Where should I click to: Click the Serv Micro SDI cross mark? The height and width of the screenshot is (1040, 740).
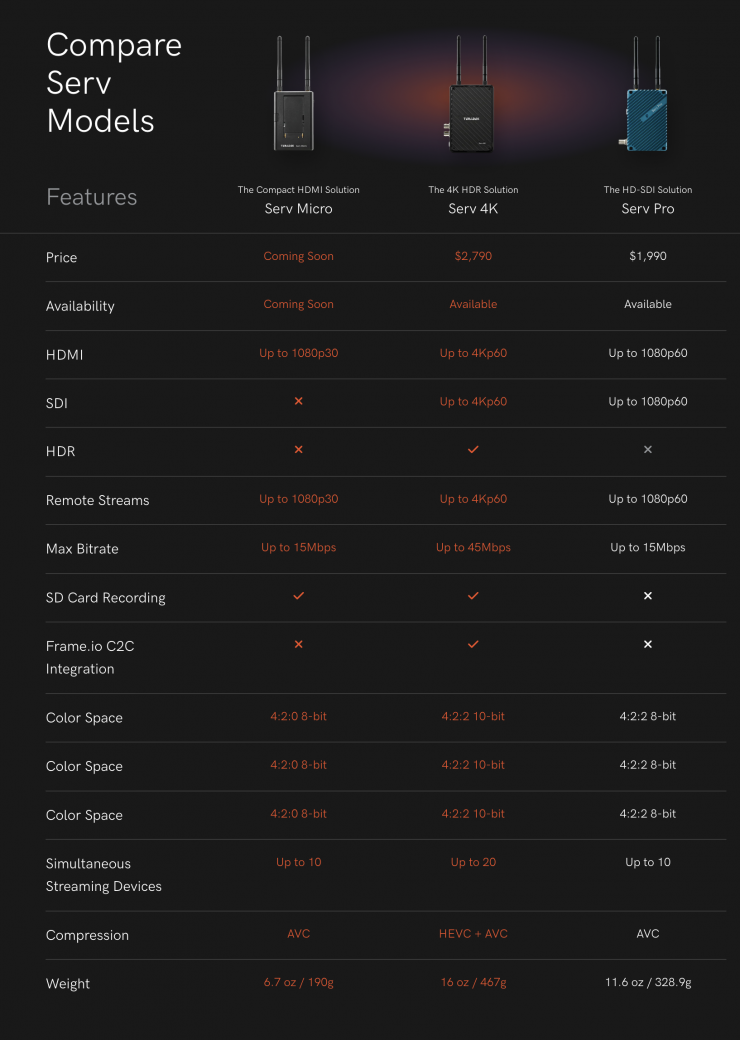click(298, 401)
